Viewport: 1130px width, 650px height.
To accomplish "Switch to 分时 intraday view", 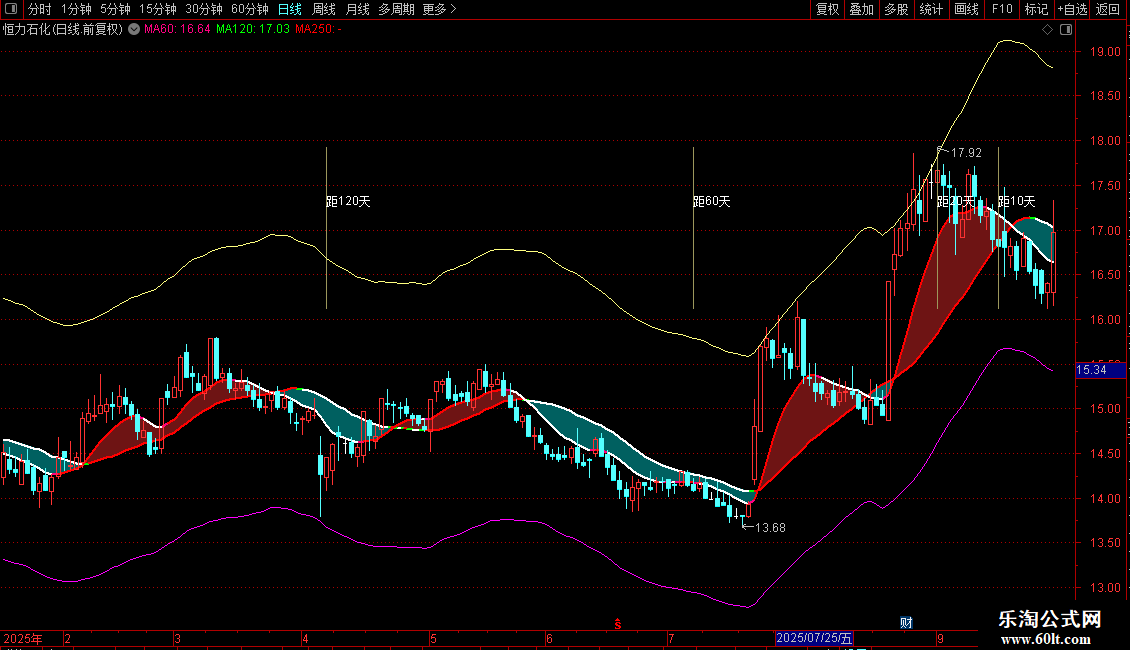I will [x=40, y=9].
